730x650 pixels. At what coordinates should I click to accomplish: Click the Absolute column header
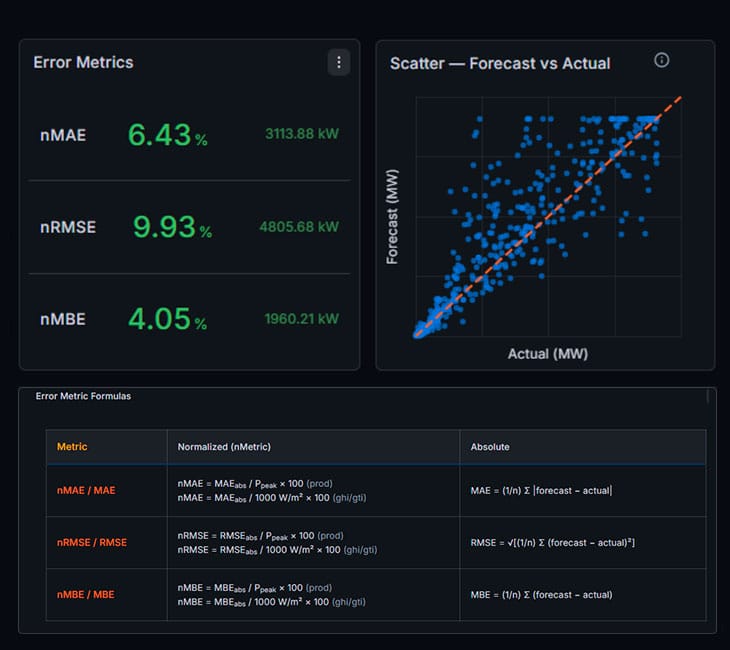point(490,447)
